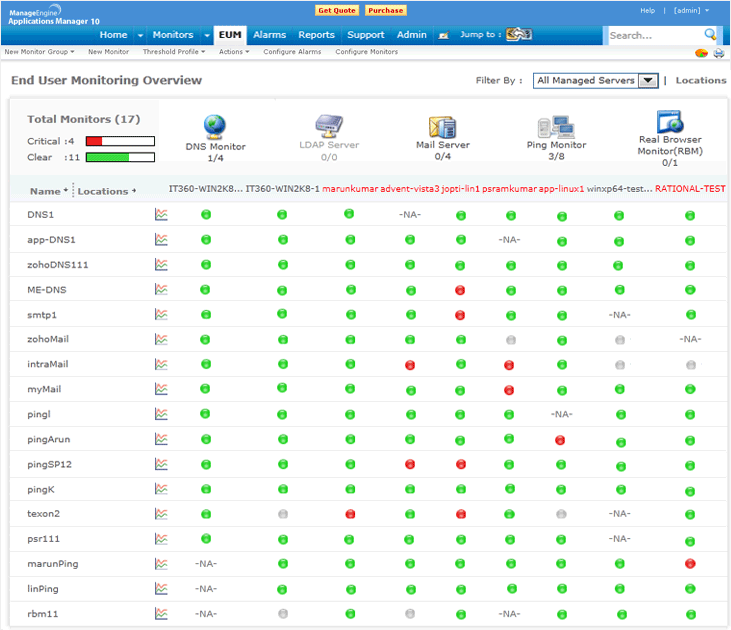Go to the Home tab

113,35
